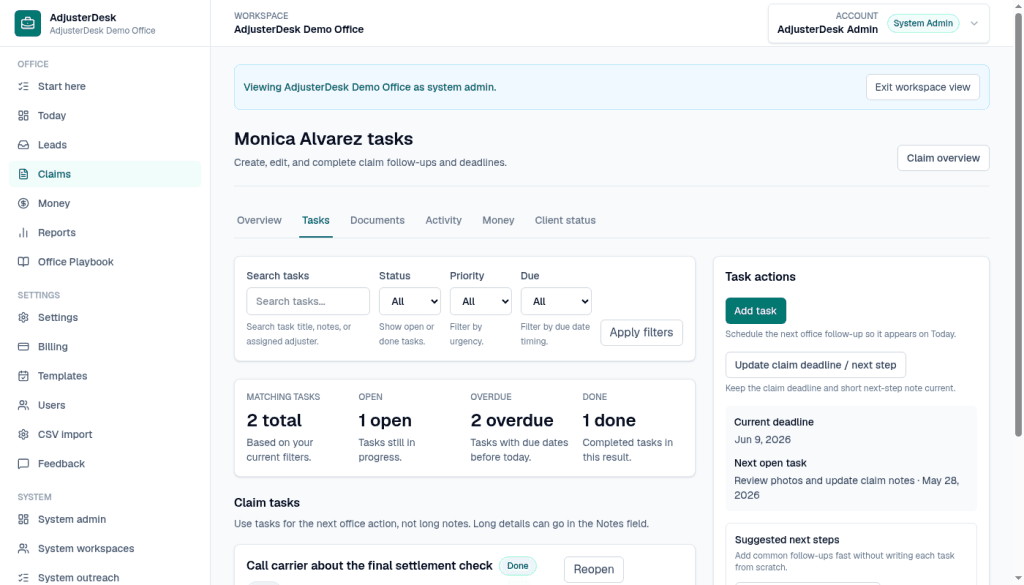
Task: Click the Settings gear icon
Action: (24, 317)
